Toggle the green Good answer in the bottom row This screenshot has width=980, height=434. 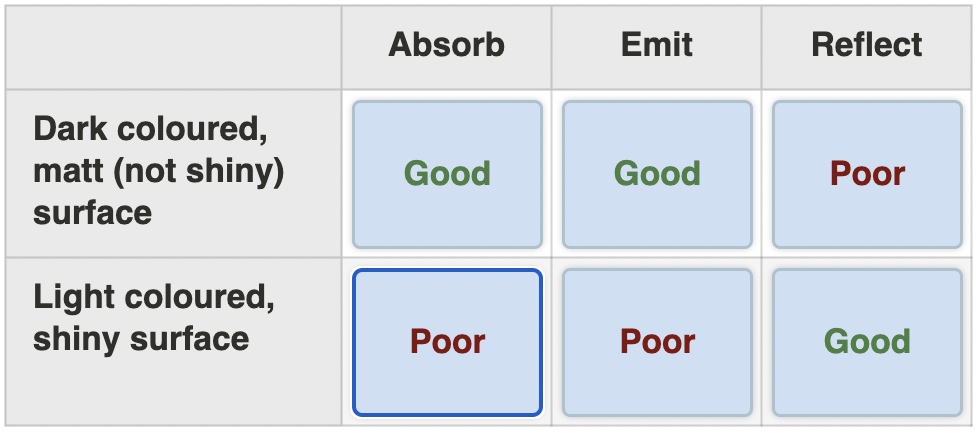click(x=867, y=342)
